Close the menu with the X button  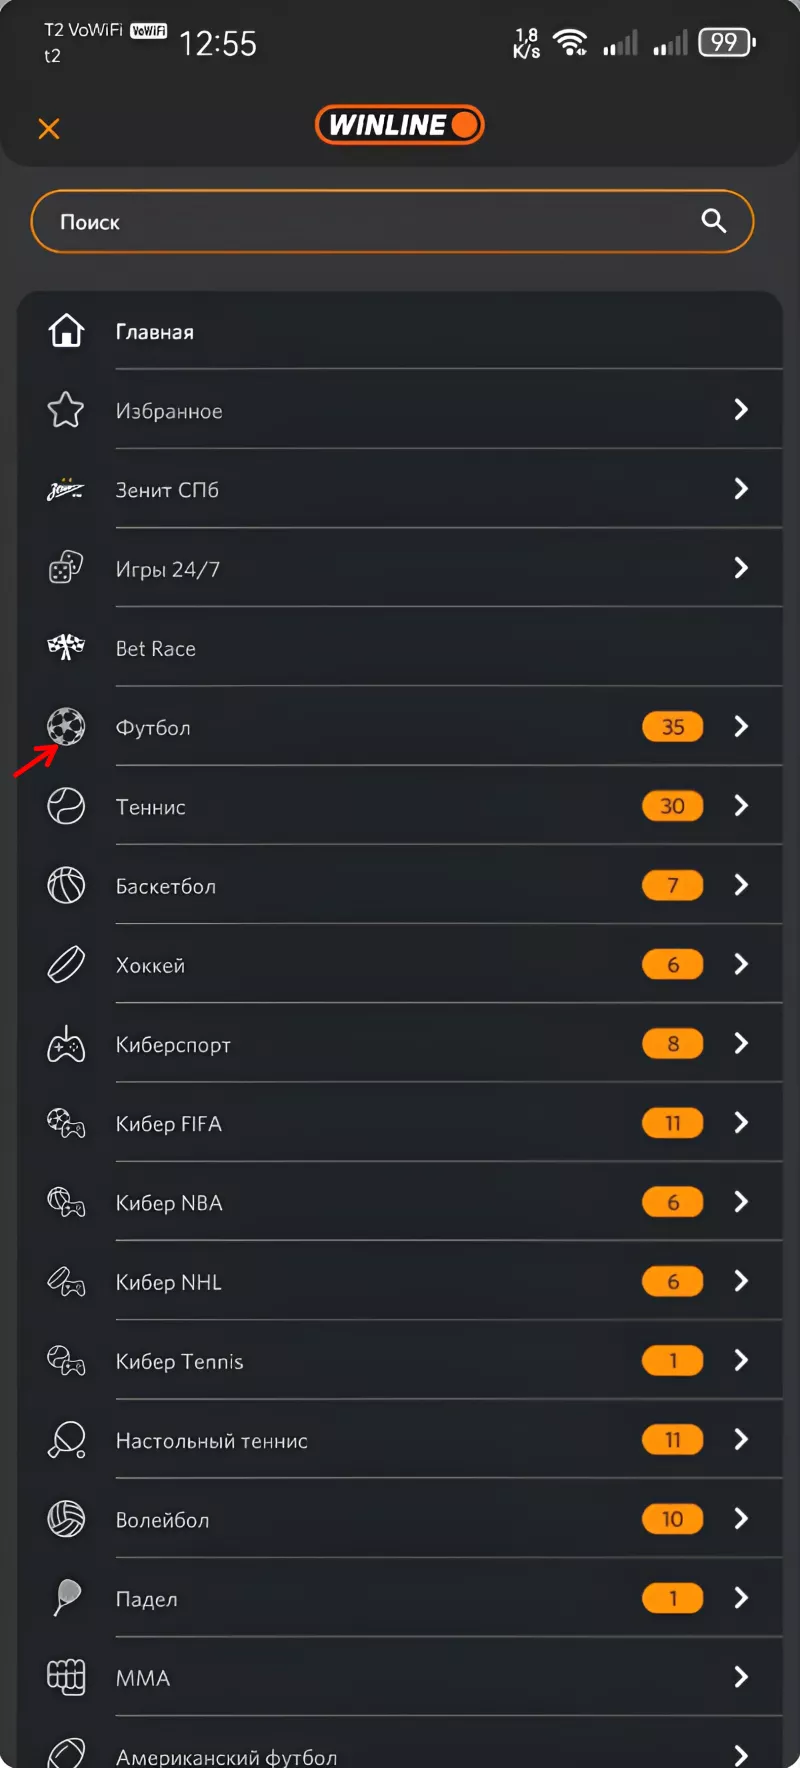[49, 128]
